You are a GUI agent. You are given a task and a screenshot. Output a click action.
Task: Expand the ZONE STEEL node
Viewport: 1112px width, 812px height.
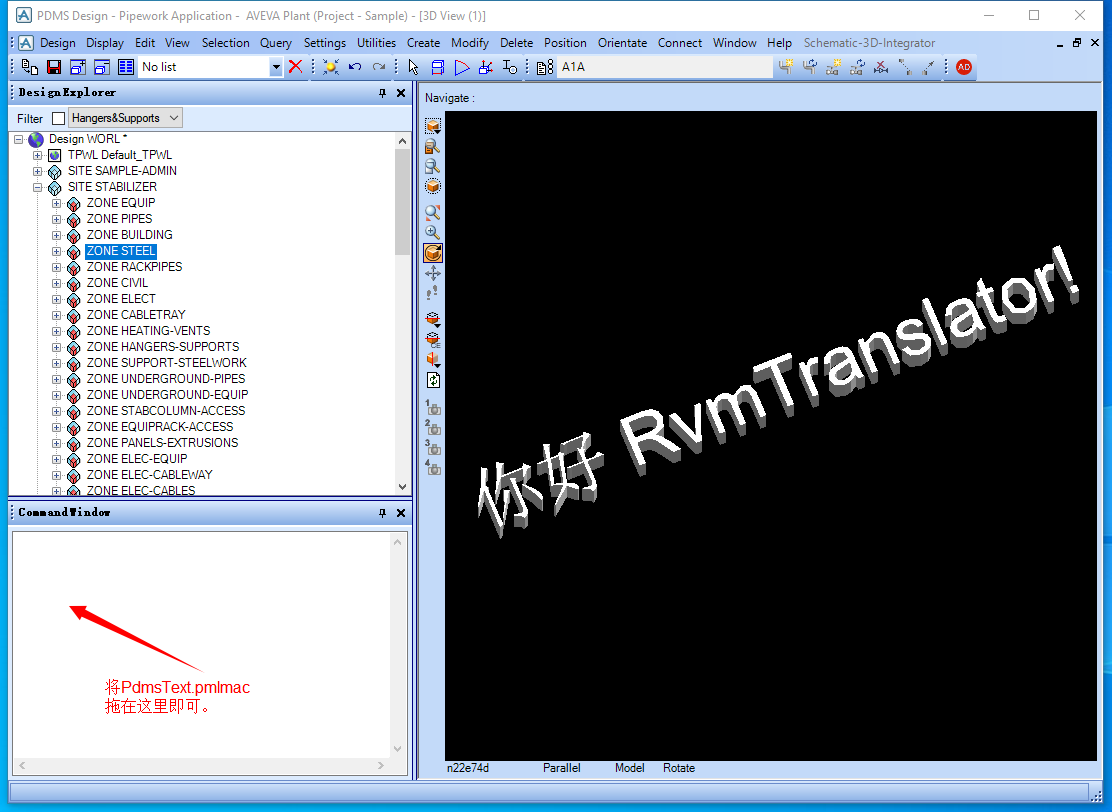pos(57,251)
